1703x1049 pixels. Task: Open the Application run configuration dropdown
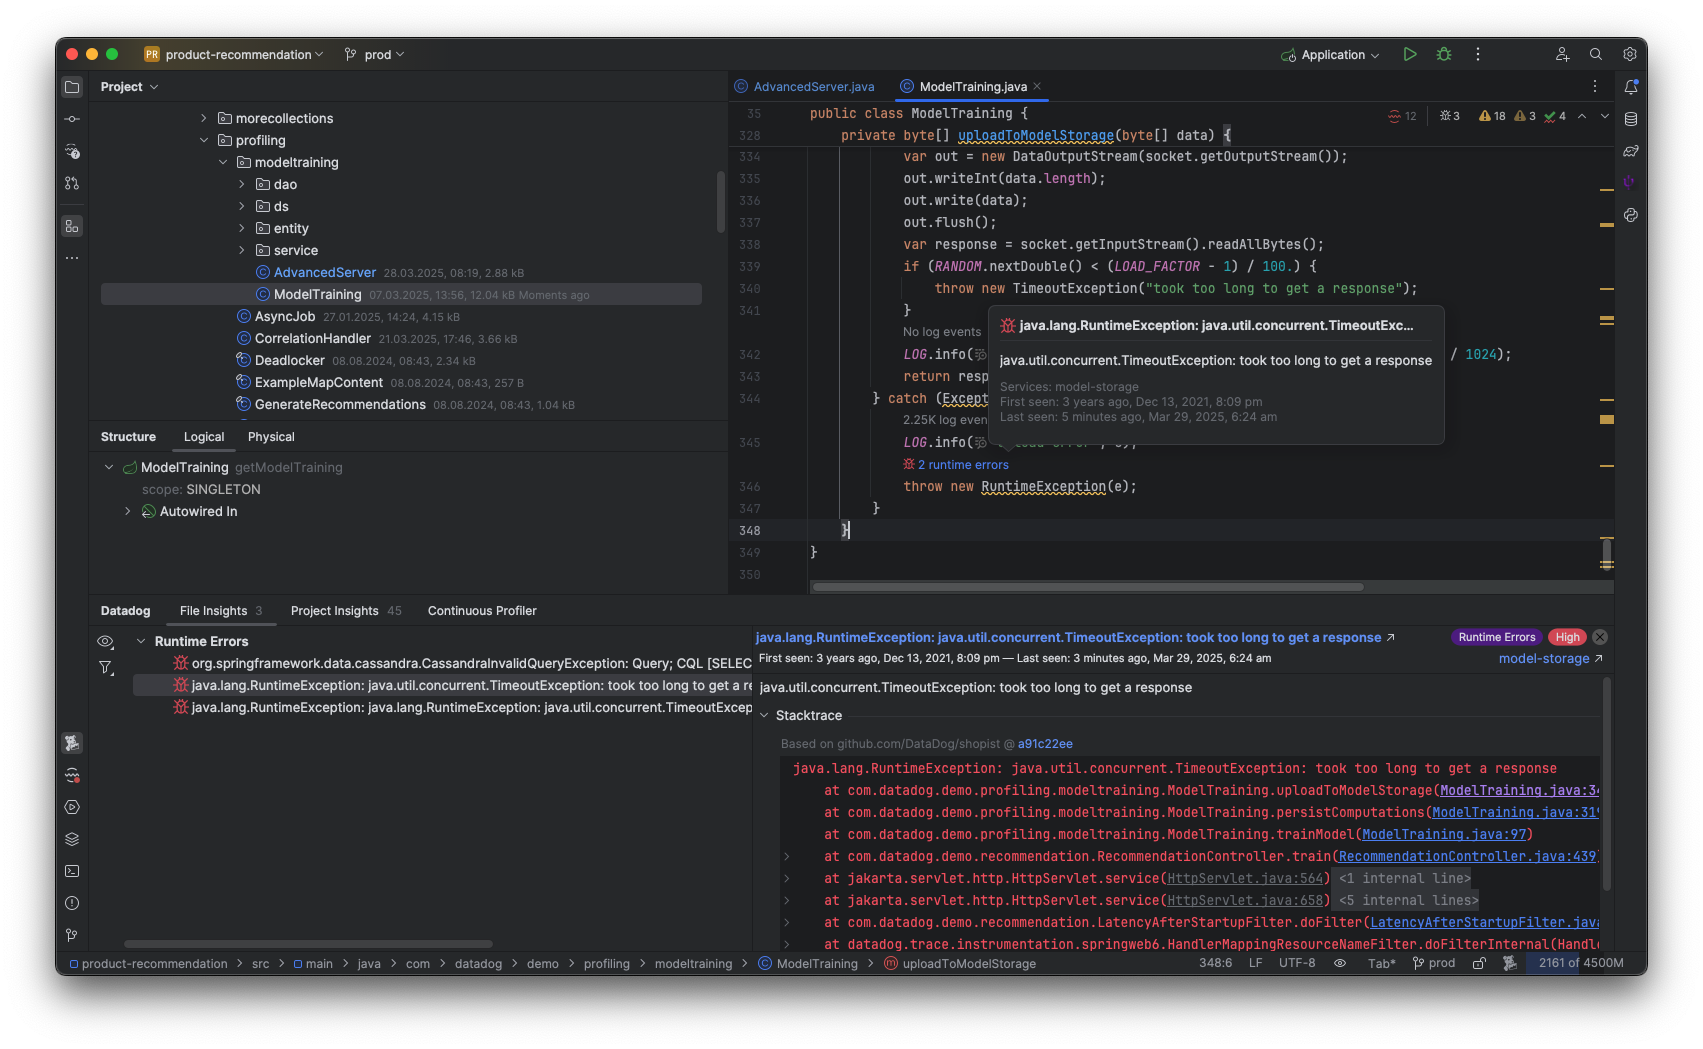click(1330, 54)
